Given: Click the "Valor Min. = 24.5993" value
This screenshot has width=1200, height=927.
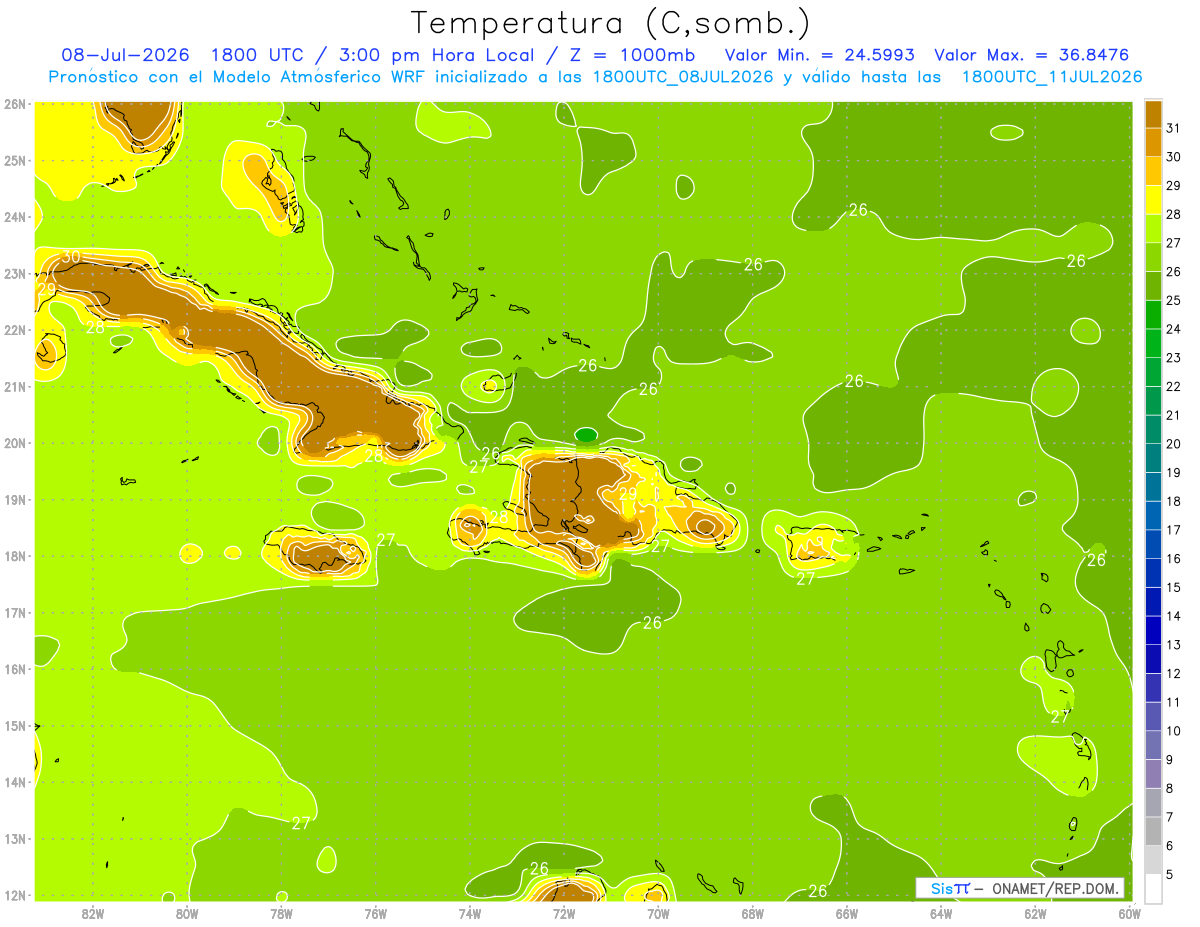Looking at the screenshot, I should point(820,55).
